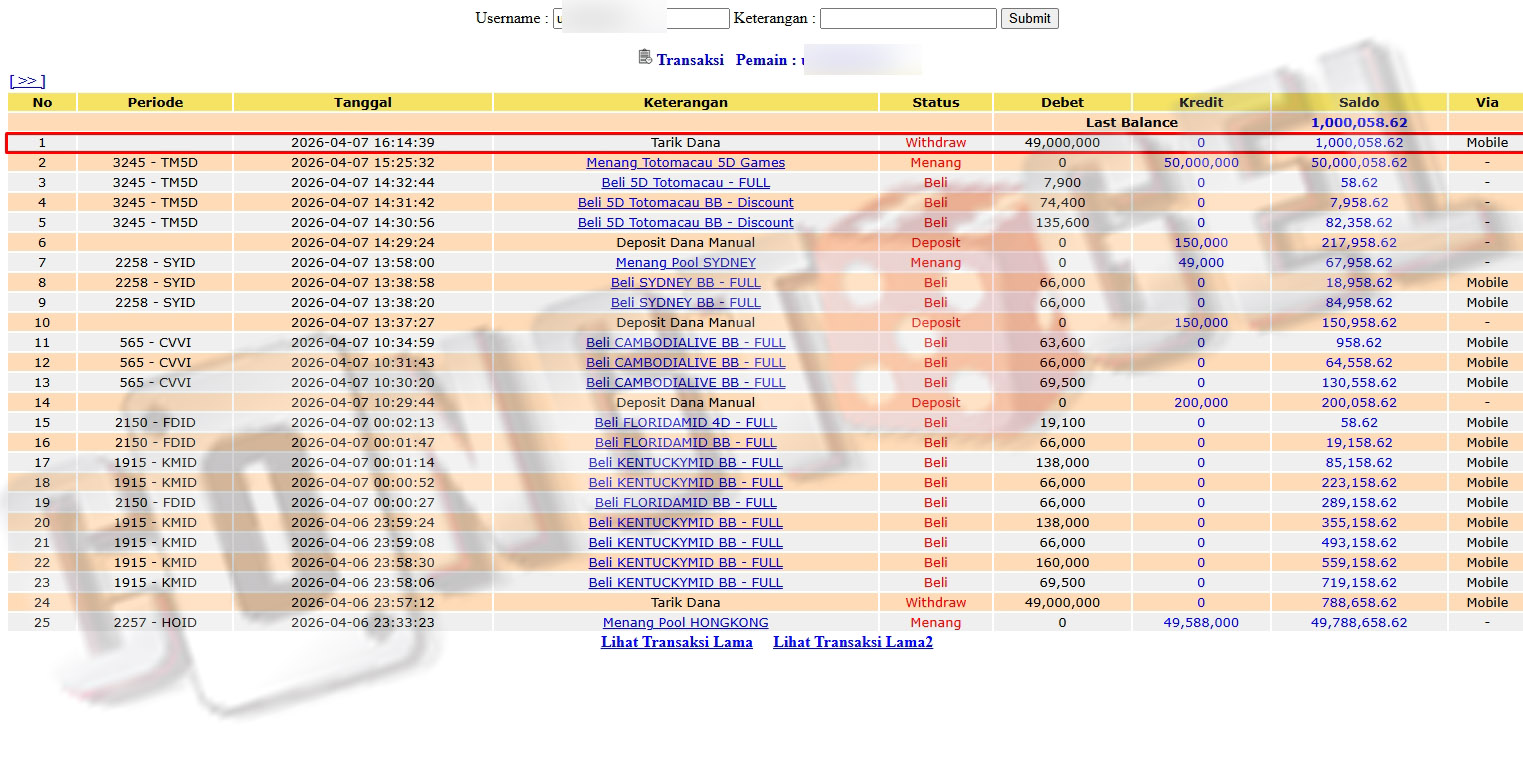Select kredit value 50,000,000
The image size is (1523, 759).
pos(1201,163)
